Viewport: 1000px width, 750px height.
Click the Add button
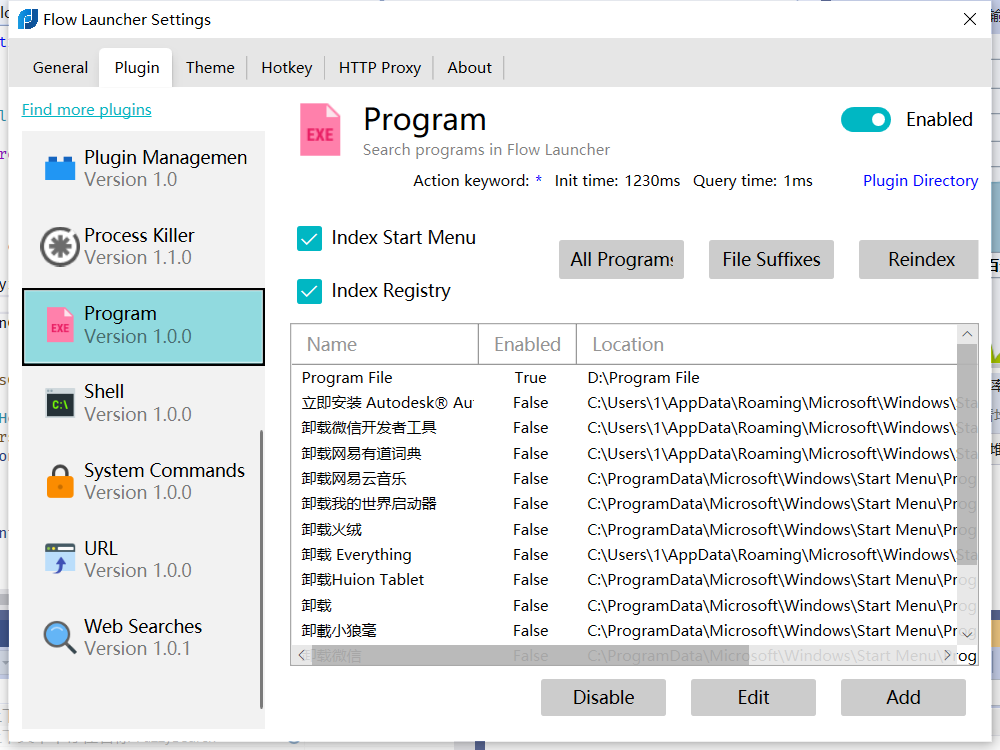(903, 697)
